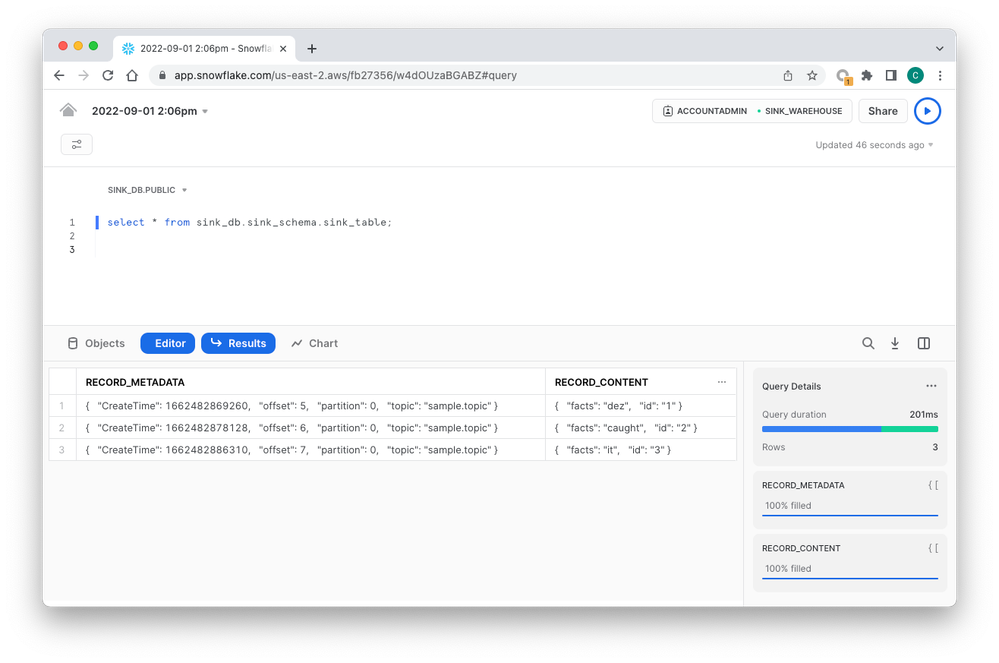
Task: Run the query with the play button
Action: [927, 111]
